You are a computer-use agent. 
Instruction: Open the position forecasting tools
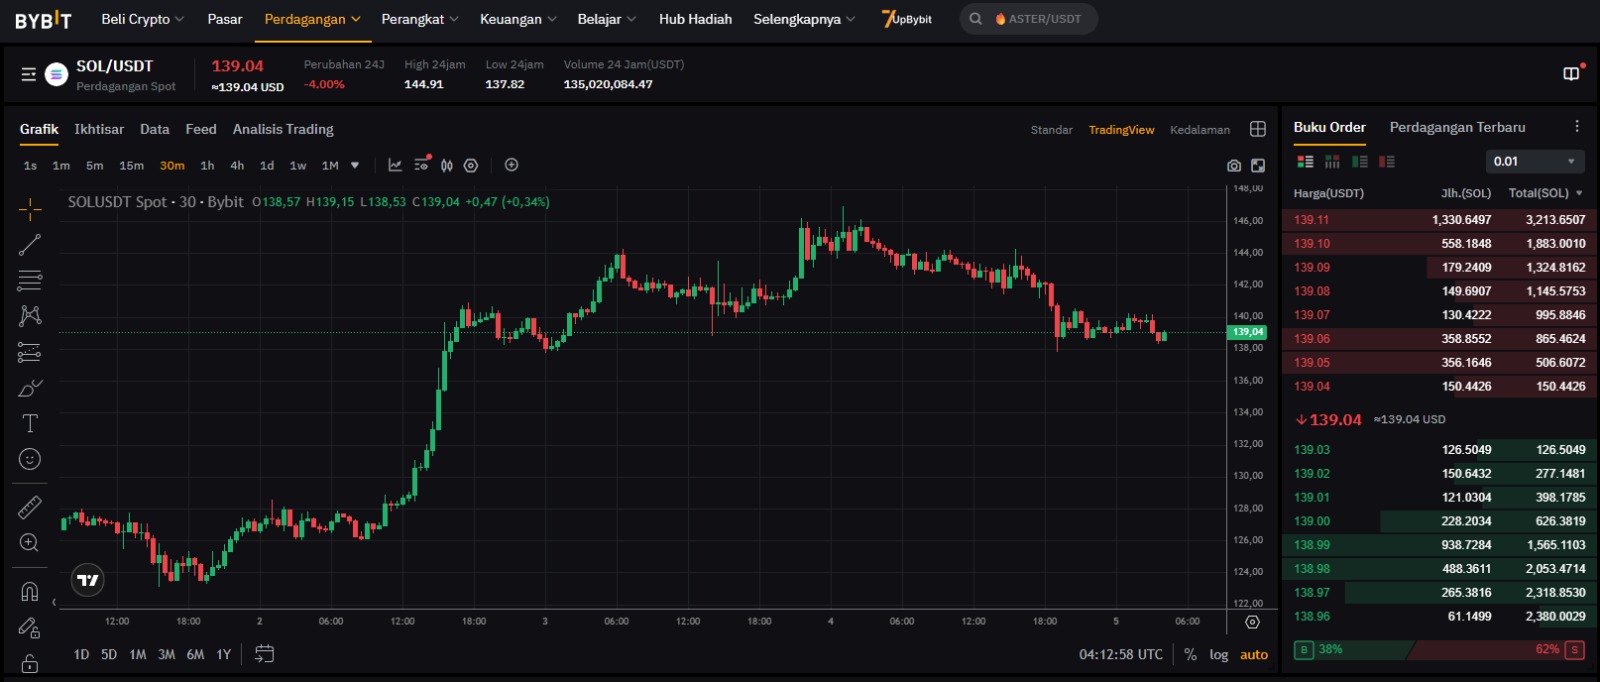pos(30,352)
